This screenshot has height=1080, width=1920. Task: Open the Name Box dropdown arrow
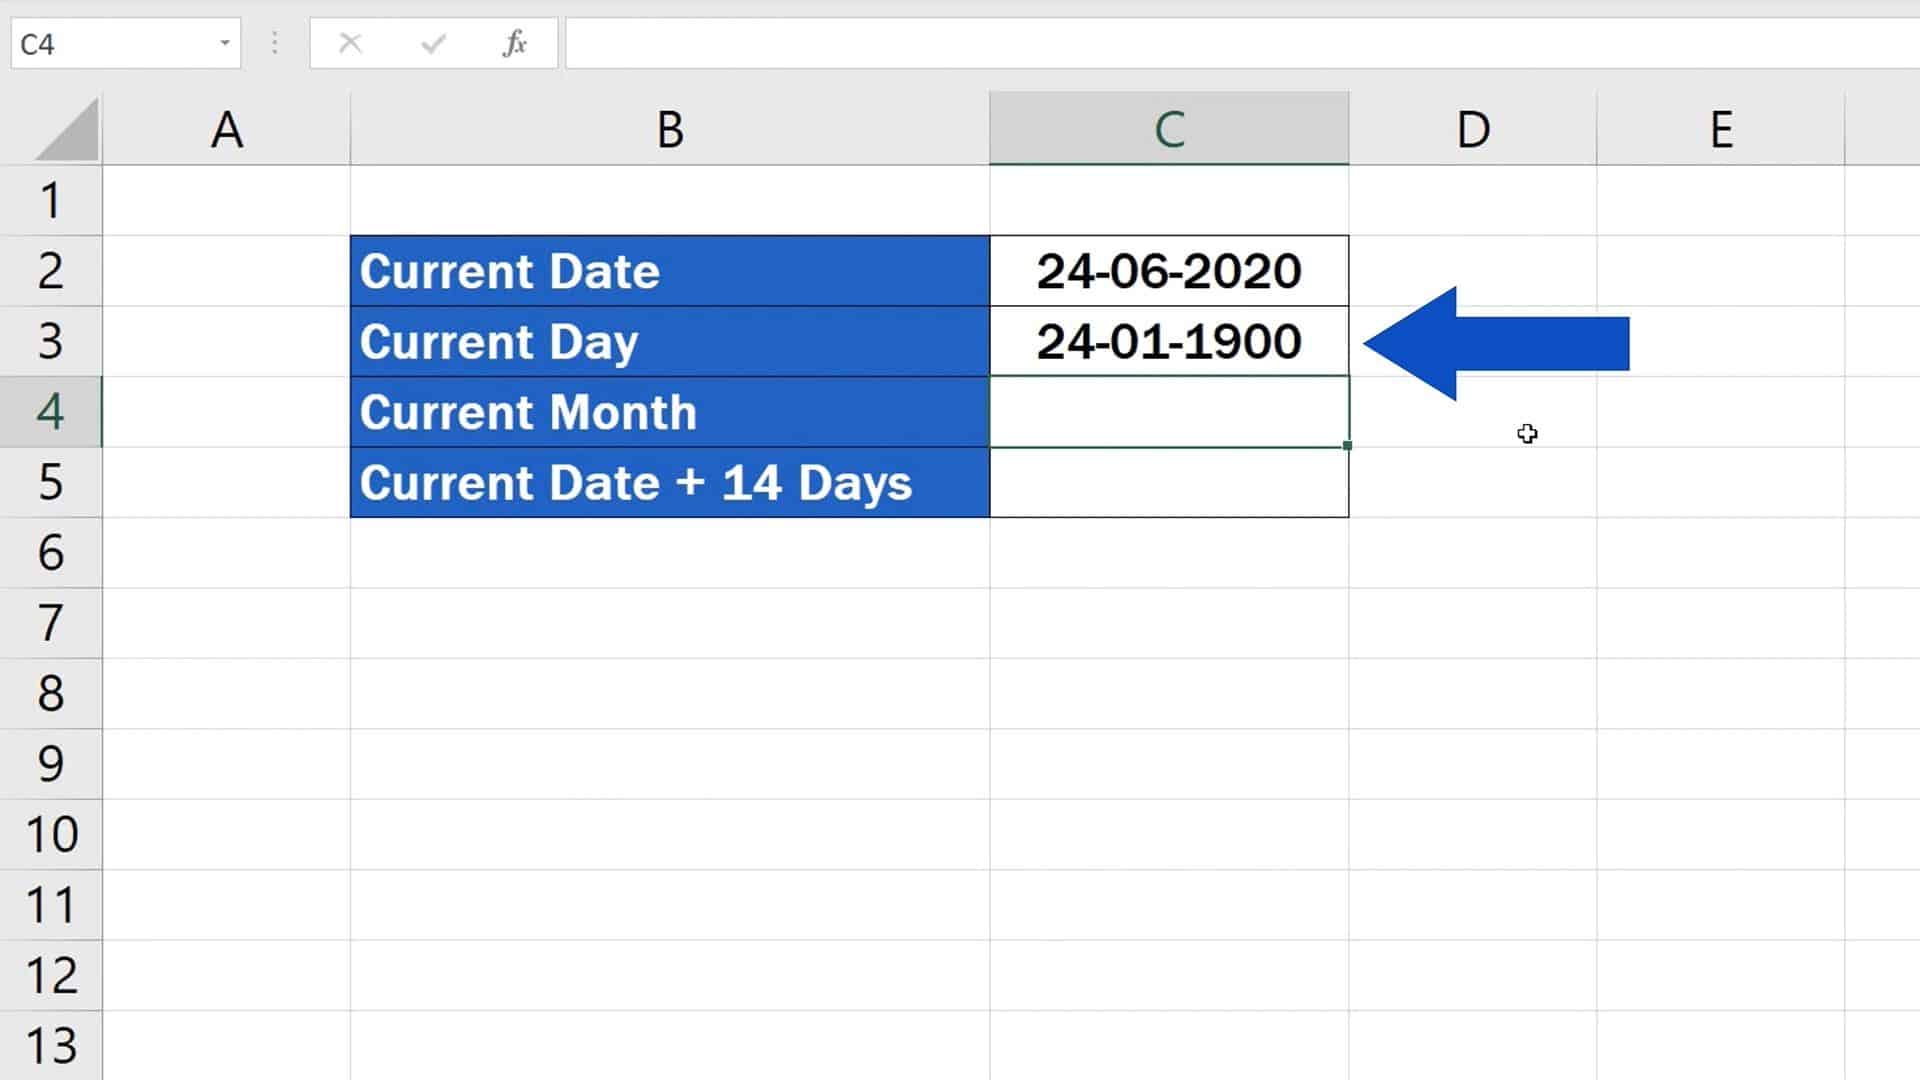pos(225,44)
